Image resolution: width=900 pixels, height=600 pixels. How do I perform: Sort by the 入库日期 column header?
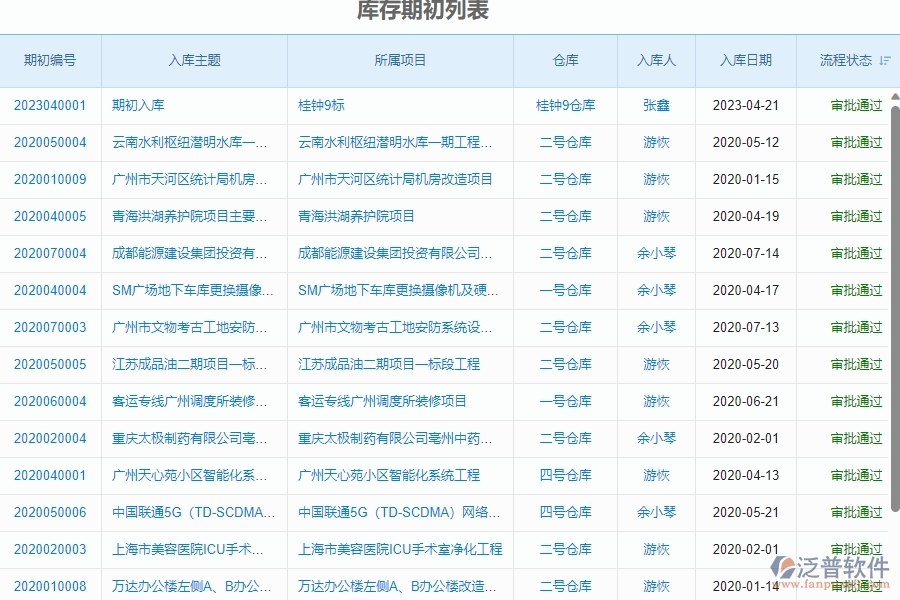pyautogui.click(x=745, y=60)
